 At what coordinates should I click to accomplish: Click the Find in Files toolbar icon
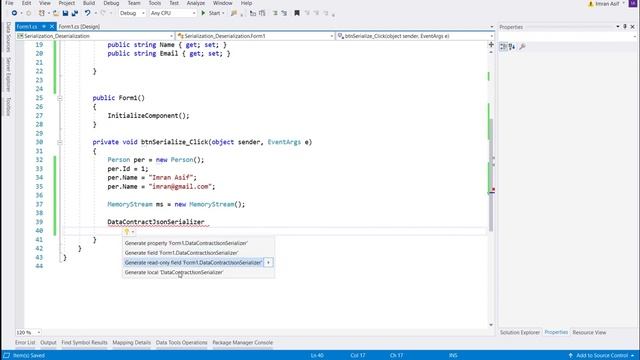[x=234, y=13]
